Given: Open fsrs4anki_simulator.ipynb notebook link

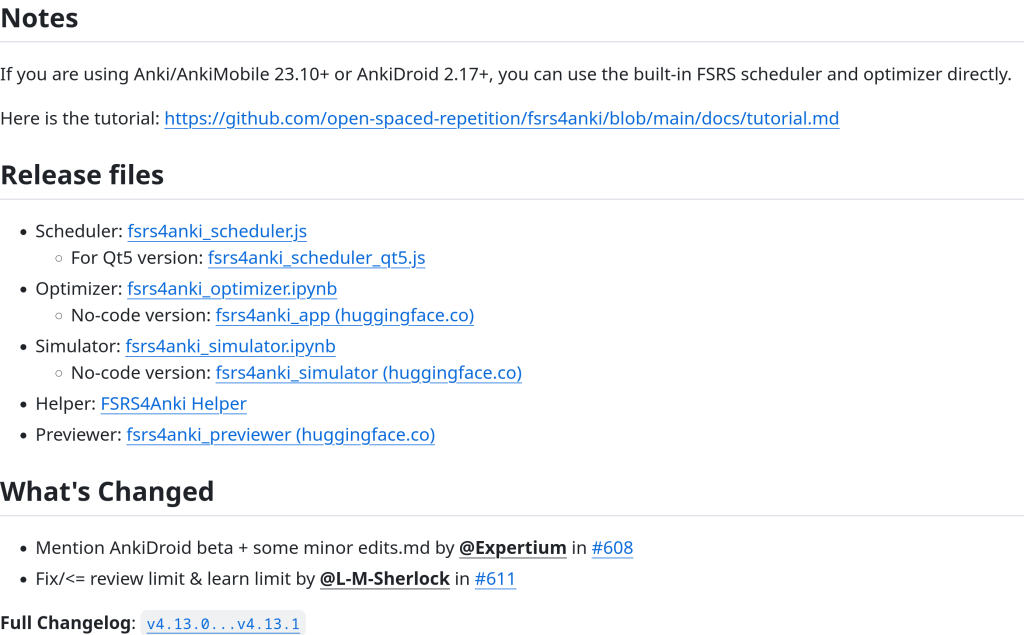Looking at the screenshot, I should coord(230,347).
